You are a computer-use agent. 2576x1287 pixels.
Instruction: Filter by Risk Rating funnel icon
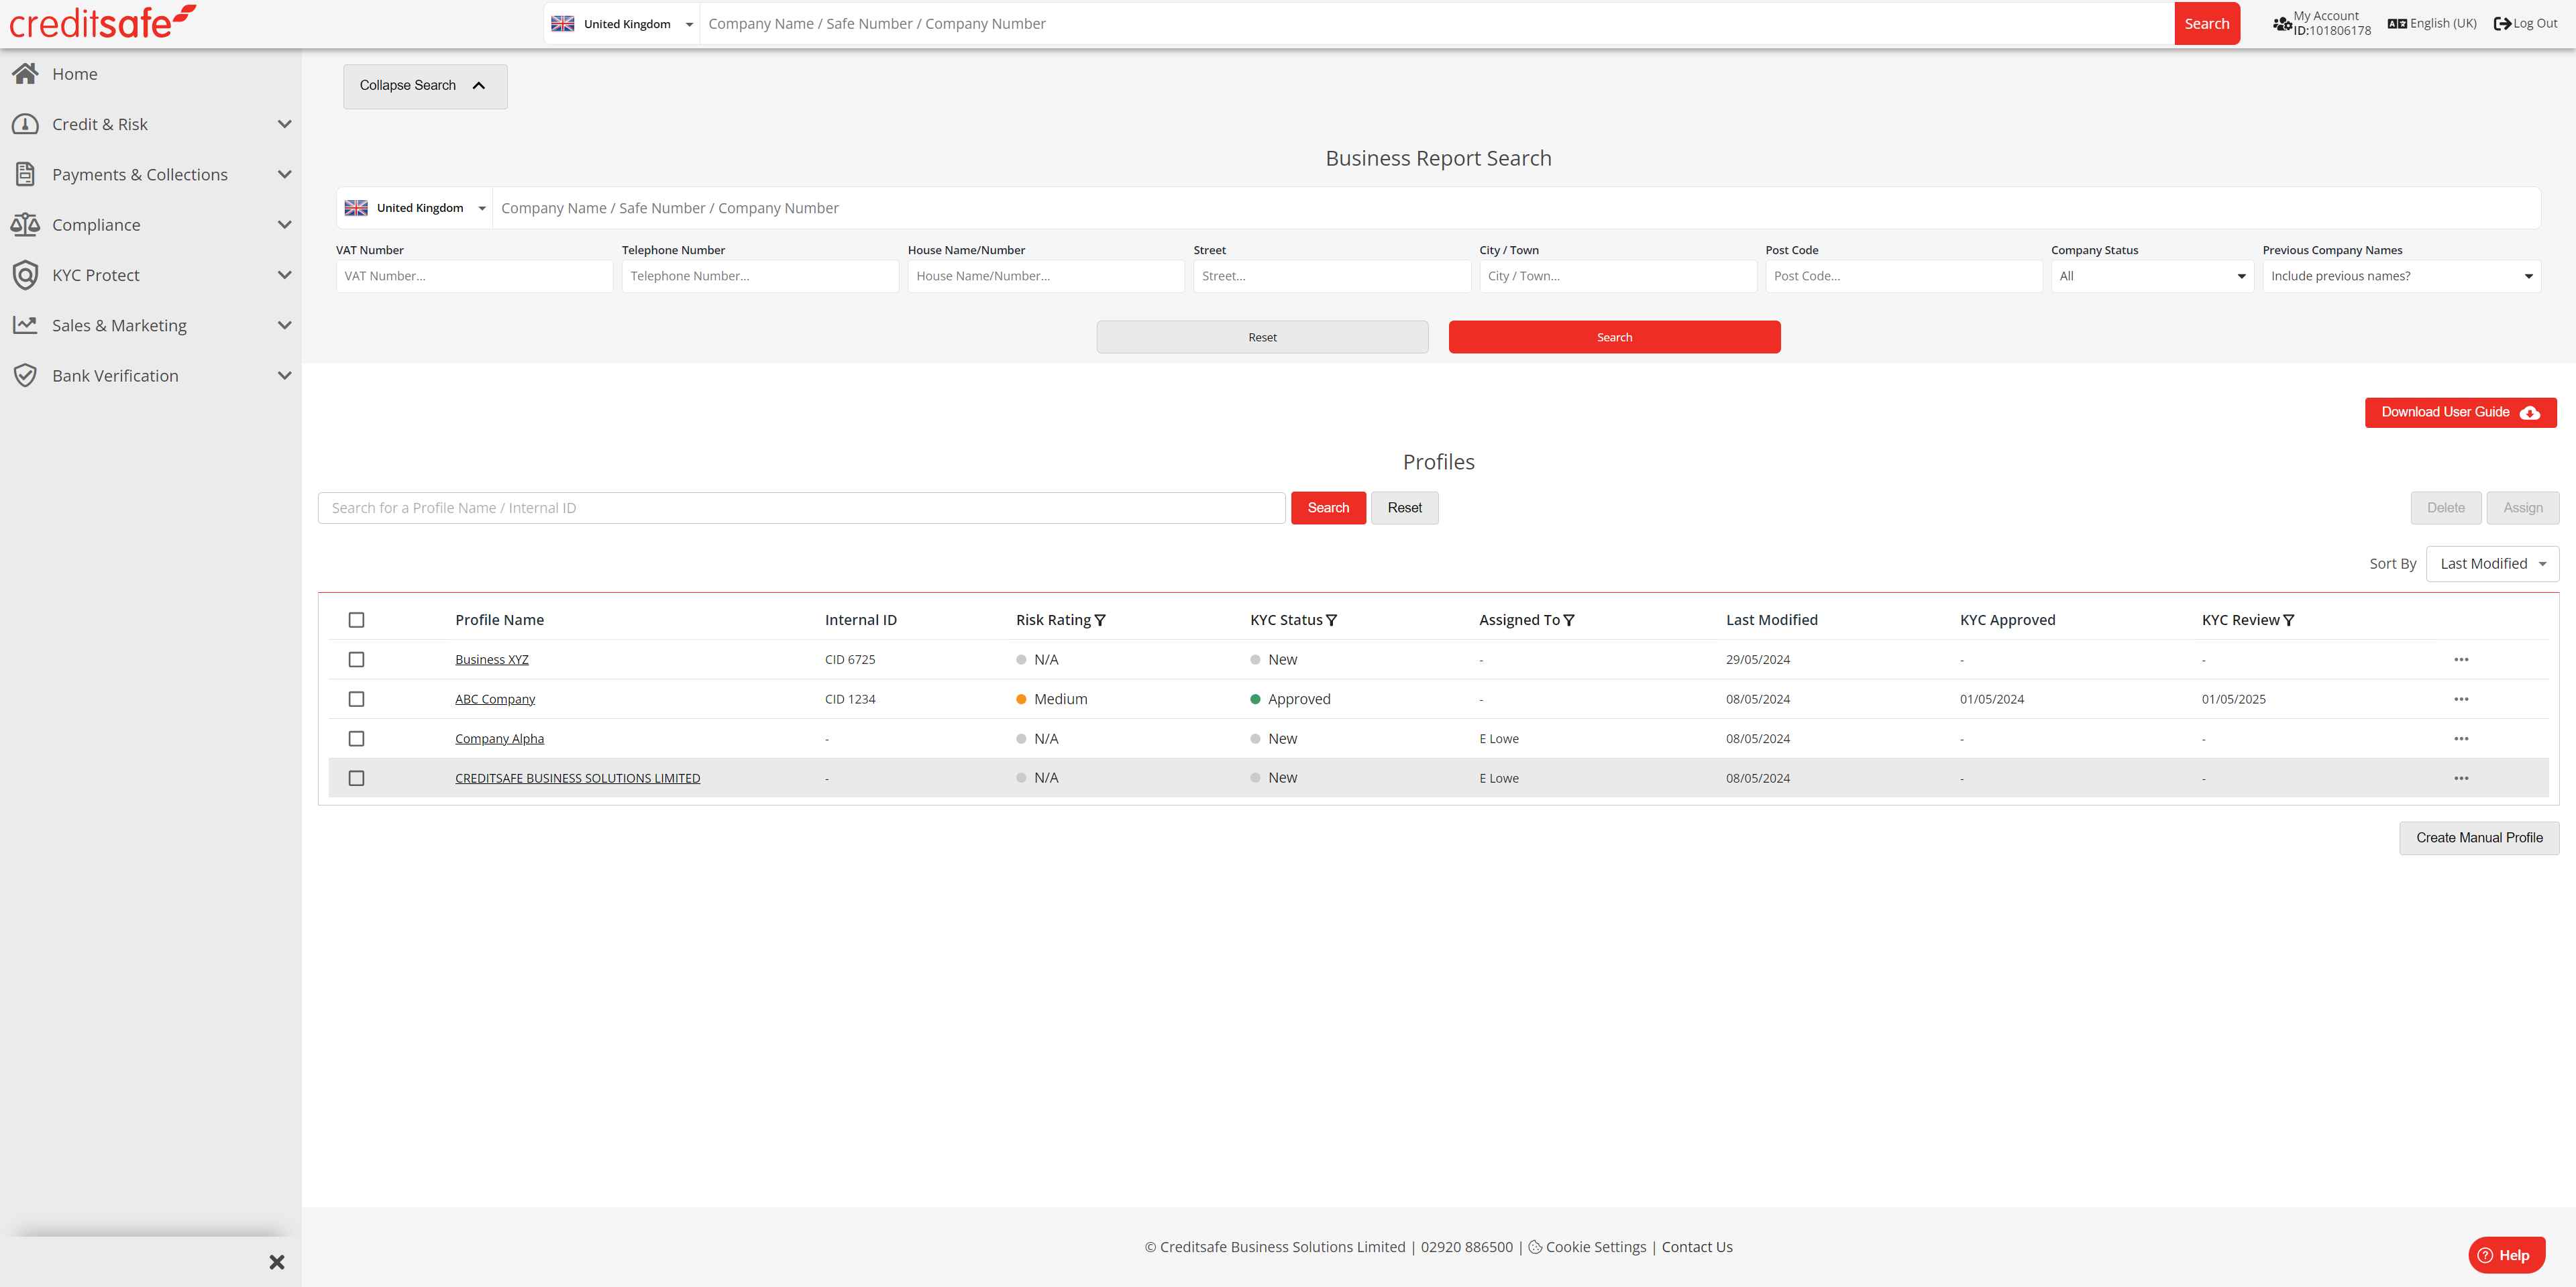pyautogui.click(x=1100, y=620)
